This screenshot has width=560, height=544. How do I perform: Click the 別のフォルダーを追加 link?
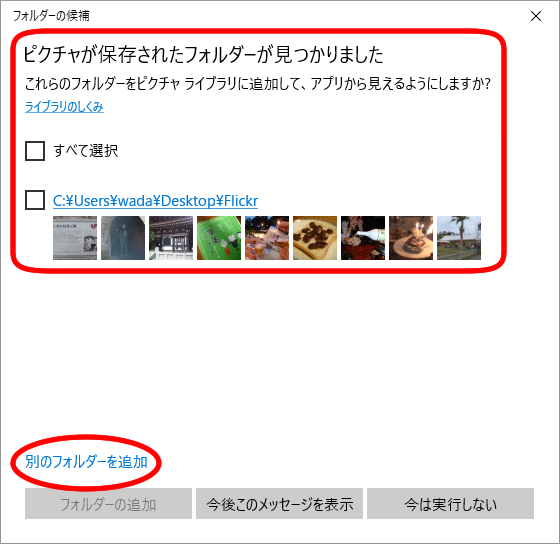pos(86,462)
